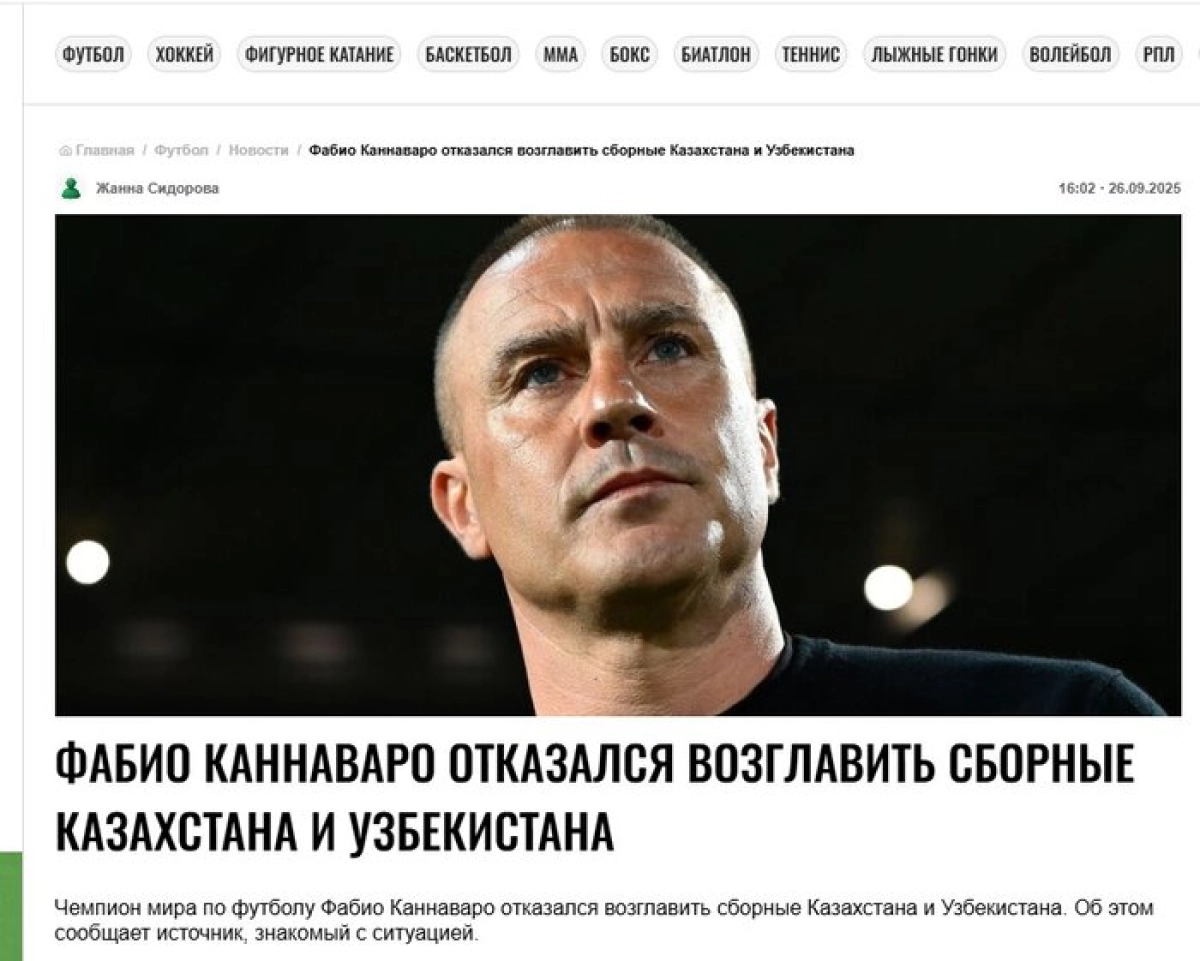Click the Главная breadcrumb link

pos(104,151)
